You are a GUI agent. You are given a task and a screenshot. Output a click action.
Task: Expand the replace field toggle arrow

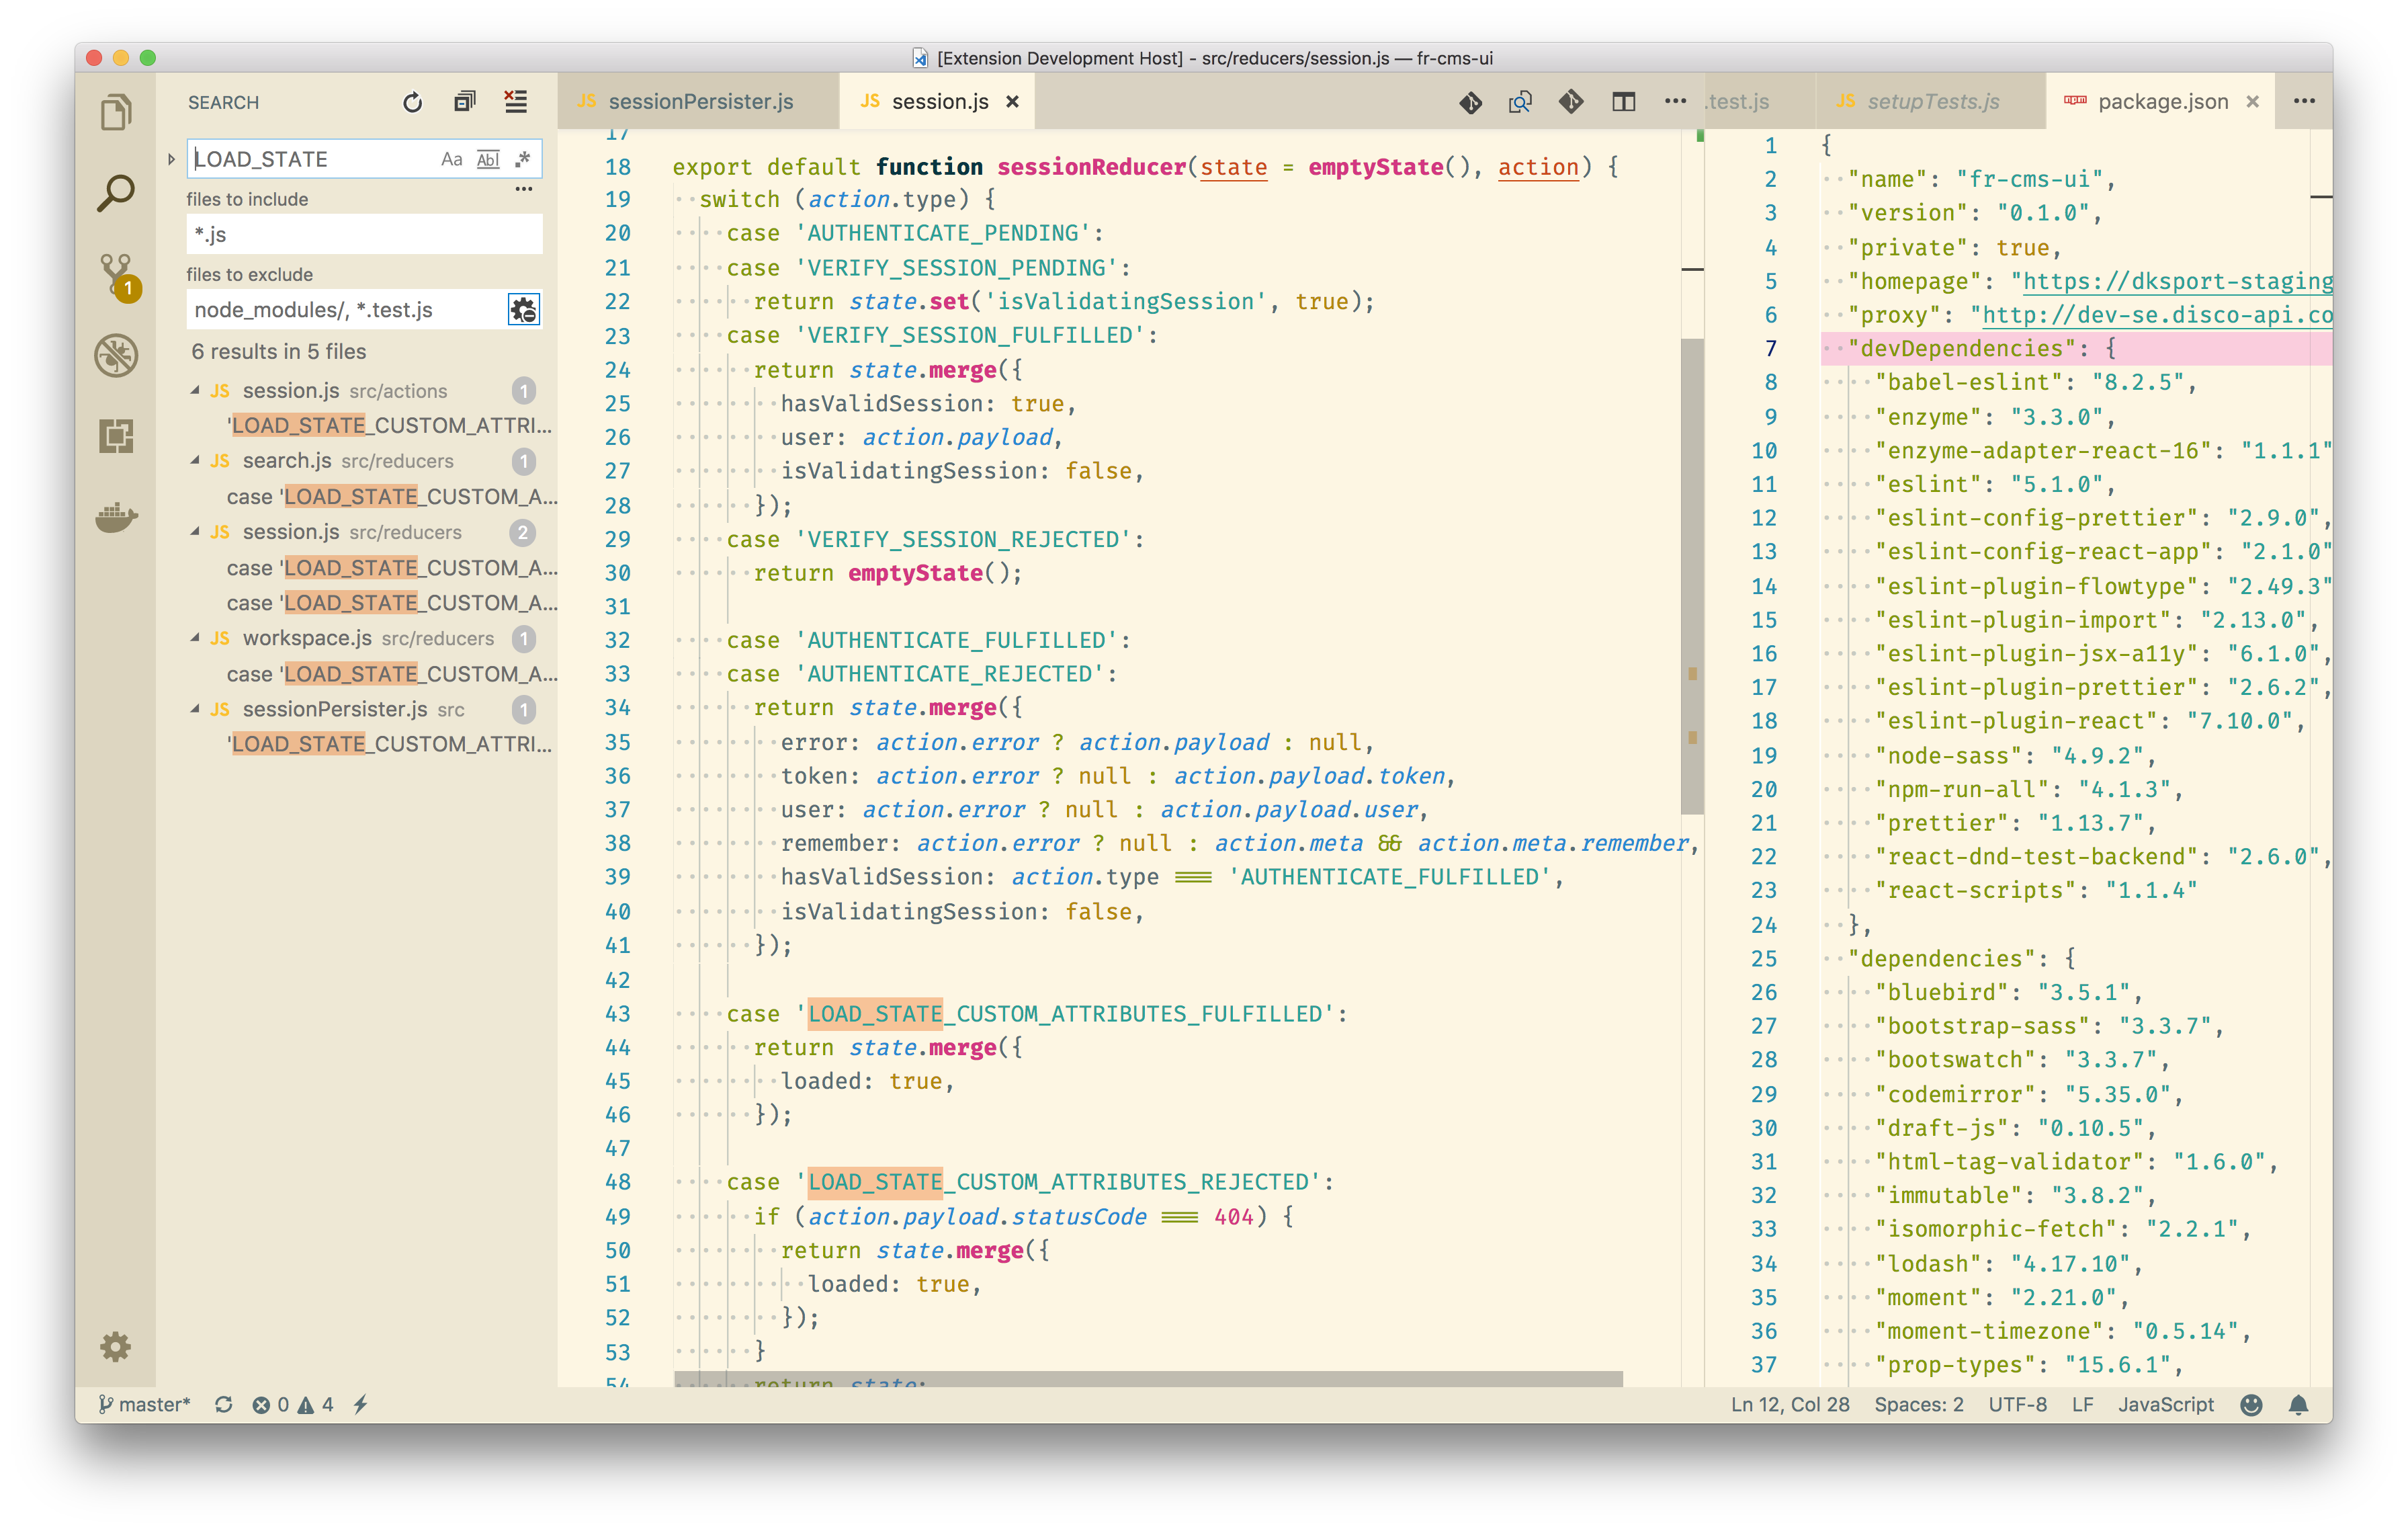(171, 159)
